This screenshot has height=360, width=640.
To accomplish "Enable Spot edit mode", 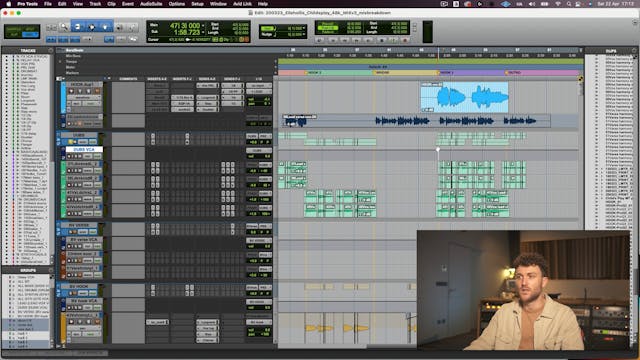I will [x=30, y=29].
